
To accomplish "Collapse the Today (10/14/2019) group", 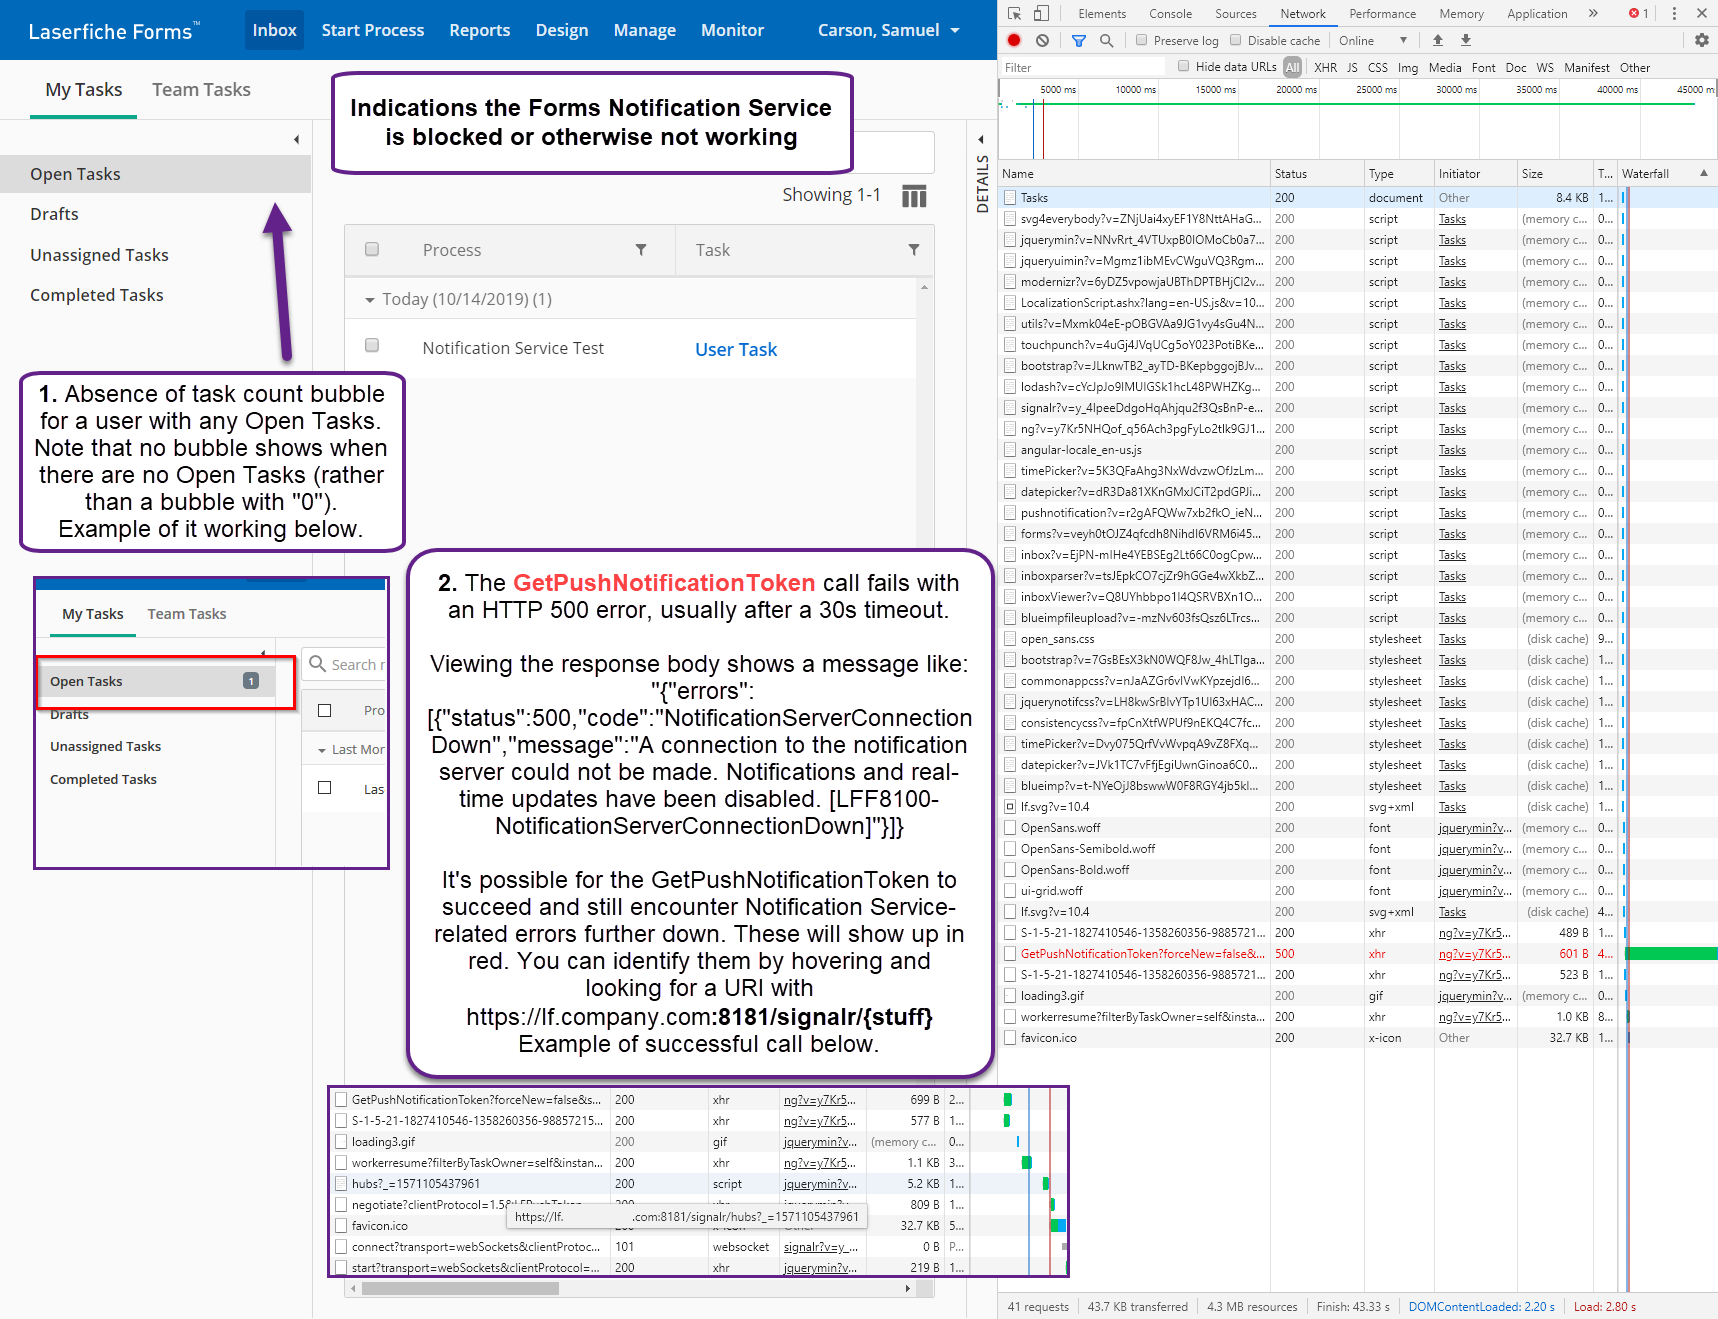I will click(x=370, y=300).
